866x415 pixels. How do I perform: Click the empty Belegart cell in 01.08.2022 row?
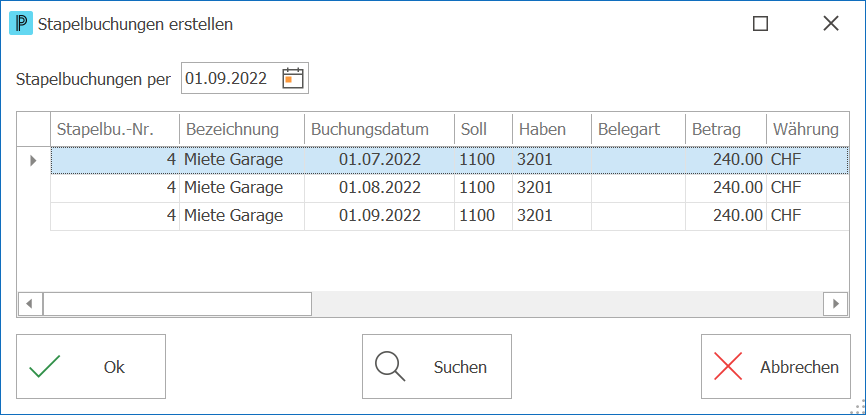coord(639,188)
